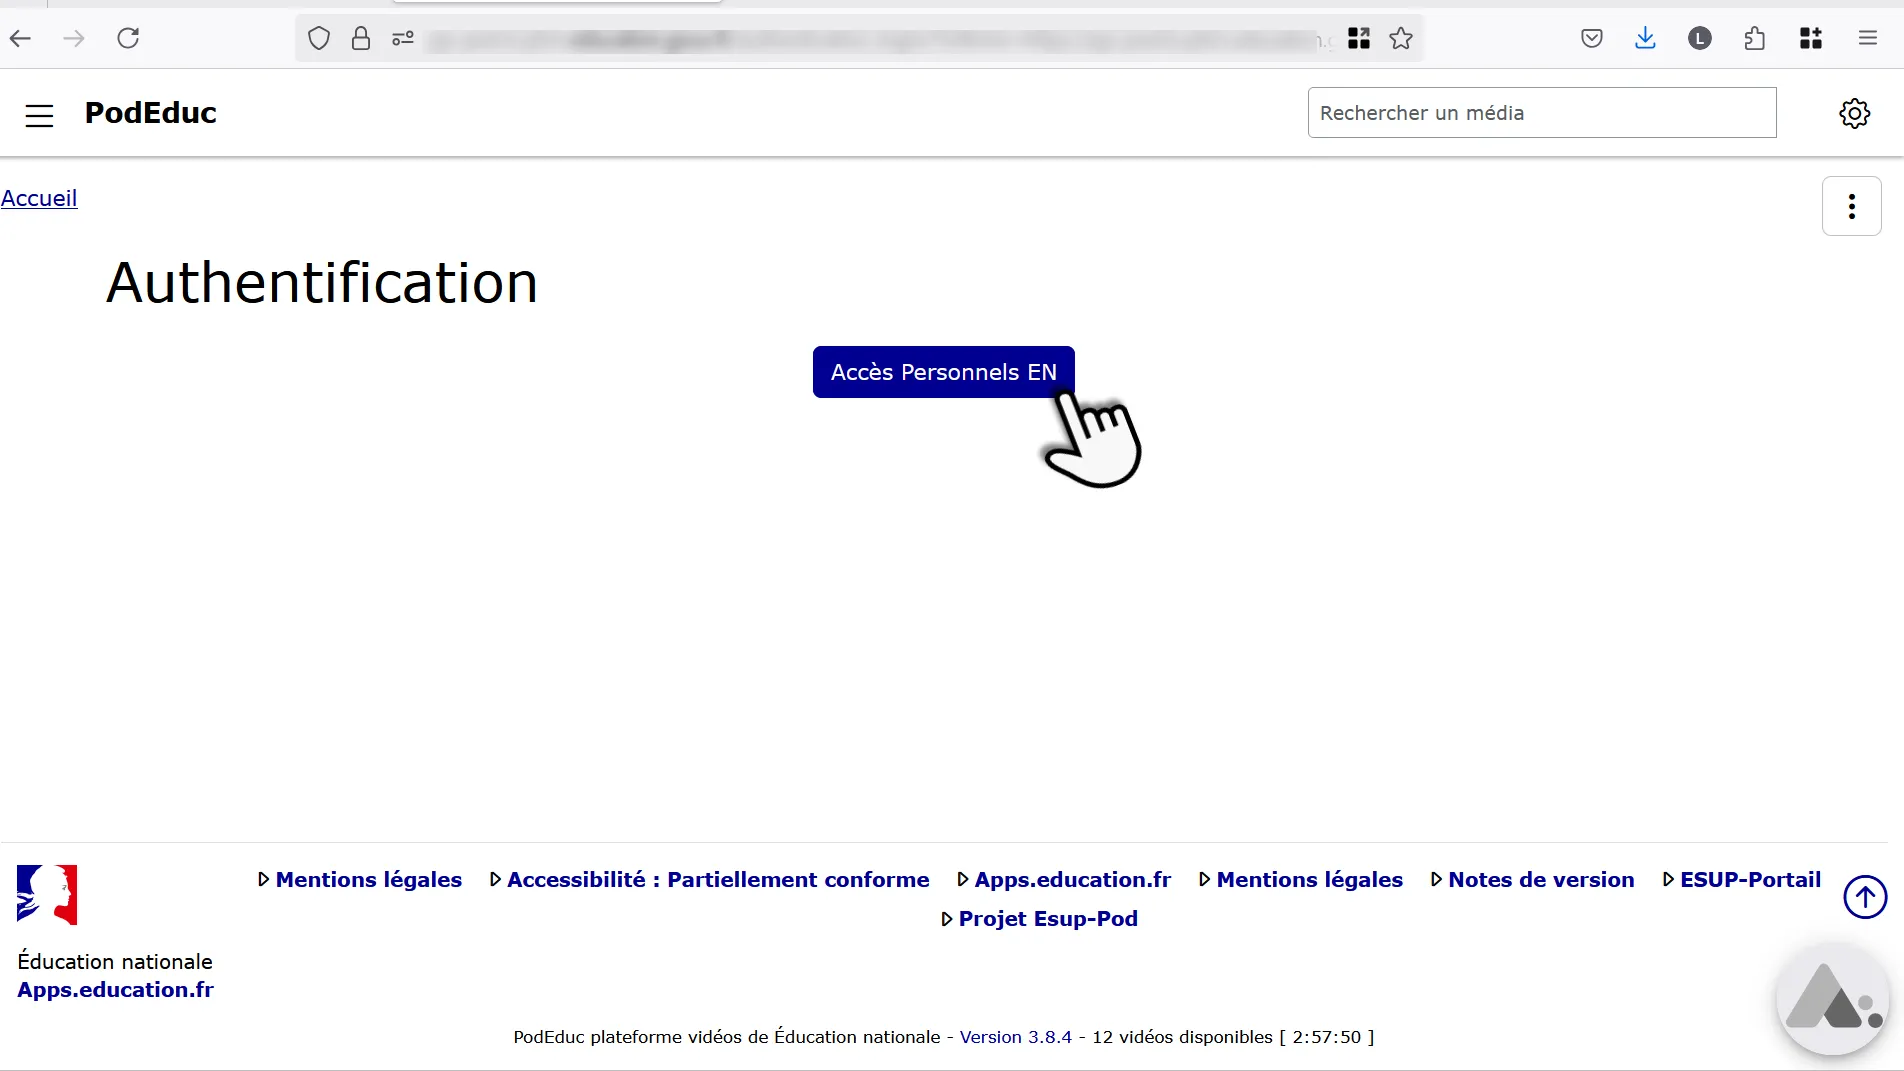Bookmark this page with the star icon
The height and width of the screenshot is (1071, 1904).
tap(1401, 38)
